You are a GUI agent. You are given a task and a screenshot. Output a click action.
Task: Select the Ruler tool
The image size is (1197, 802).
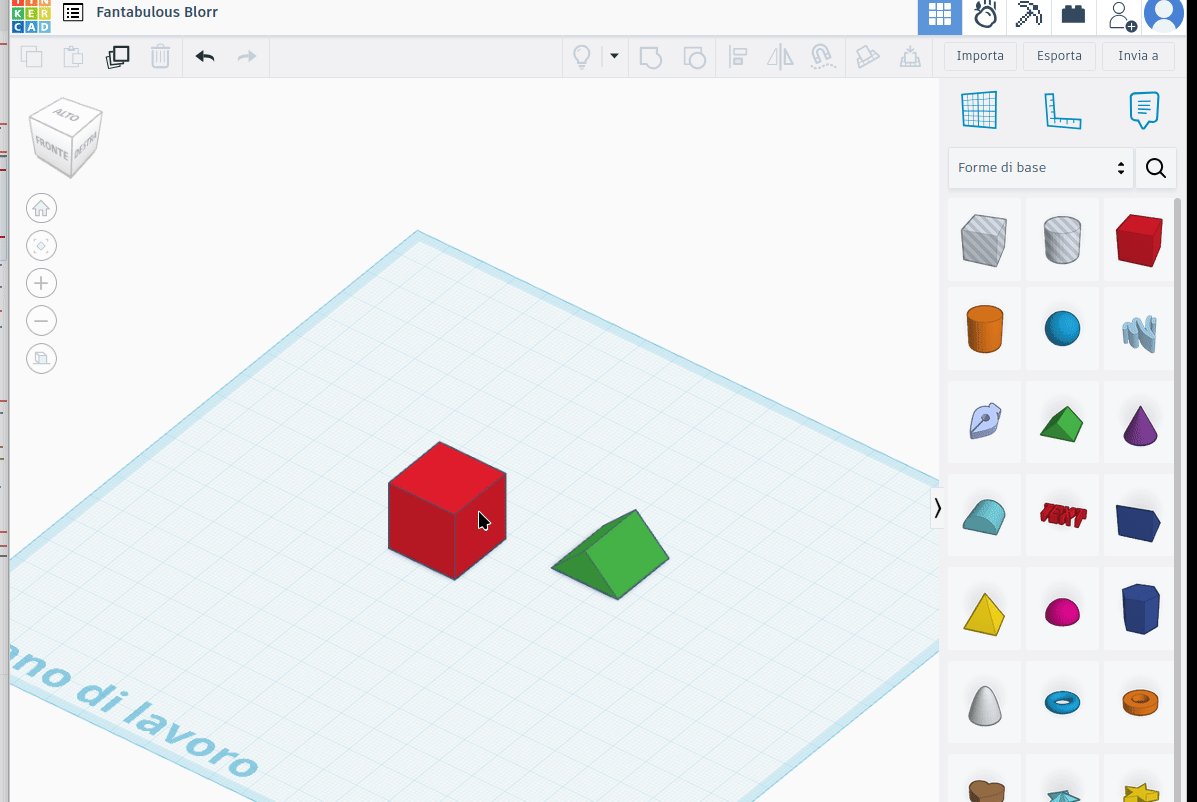pos(1062,111)
